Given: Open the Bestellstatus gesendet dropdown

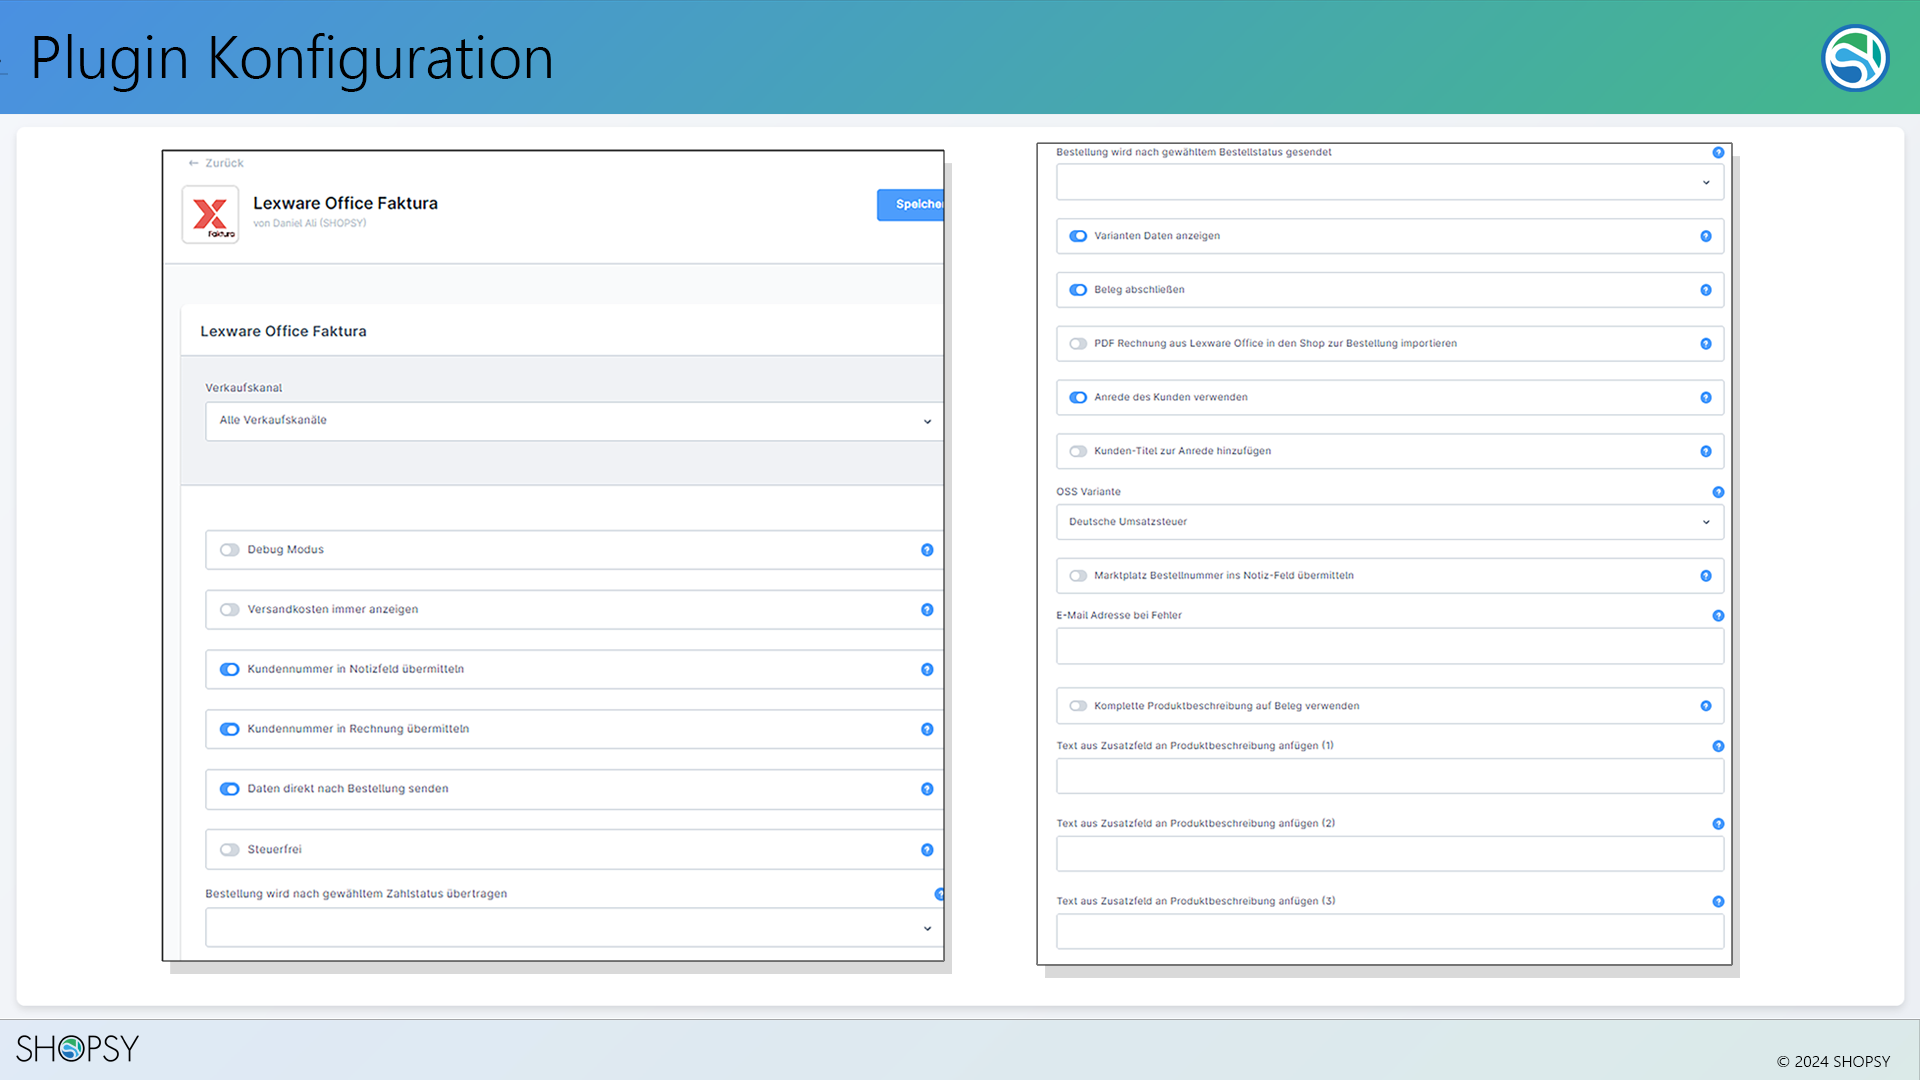Looking at the screenshot, I should [1390, 182].
